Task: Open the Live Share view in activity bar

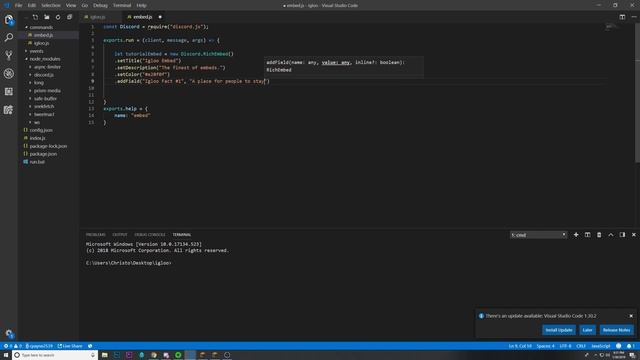Action: [x=9, y=109]
